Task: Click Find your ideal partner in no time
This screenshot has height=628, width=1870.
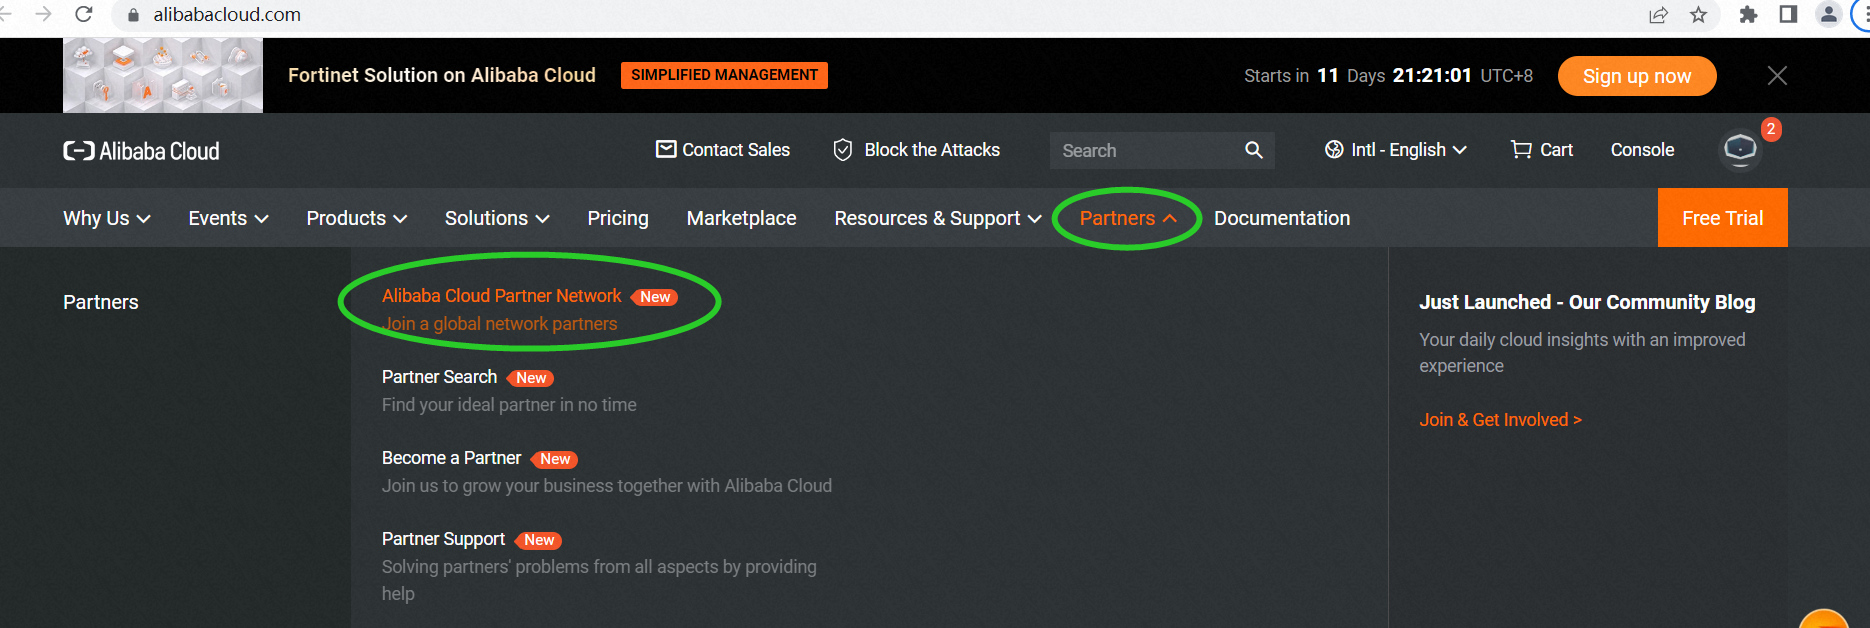Action: (x=509, y=405)
